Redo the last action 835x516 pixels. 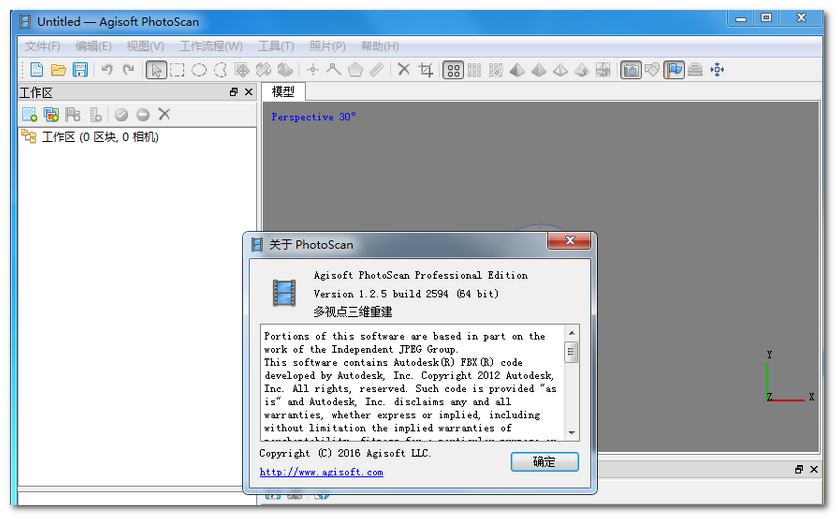(x=128, y=70)
